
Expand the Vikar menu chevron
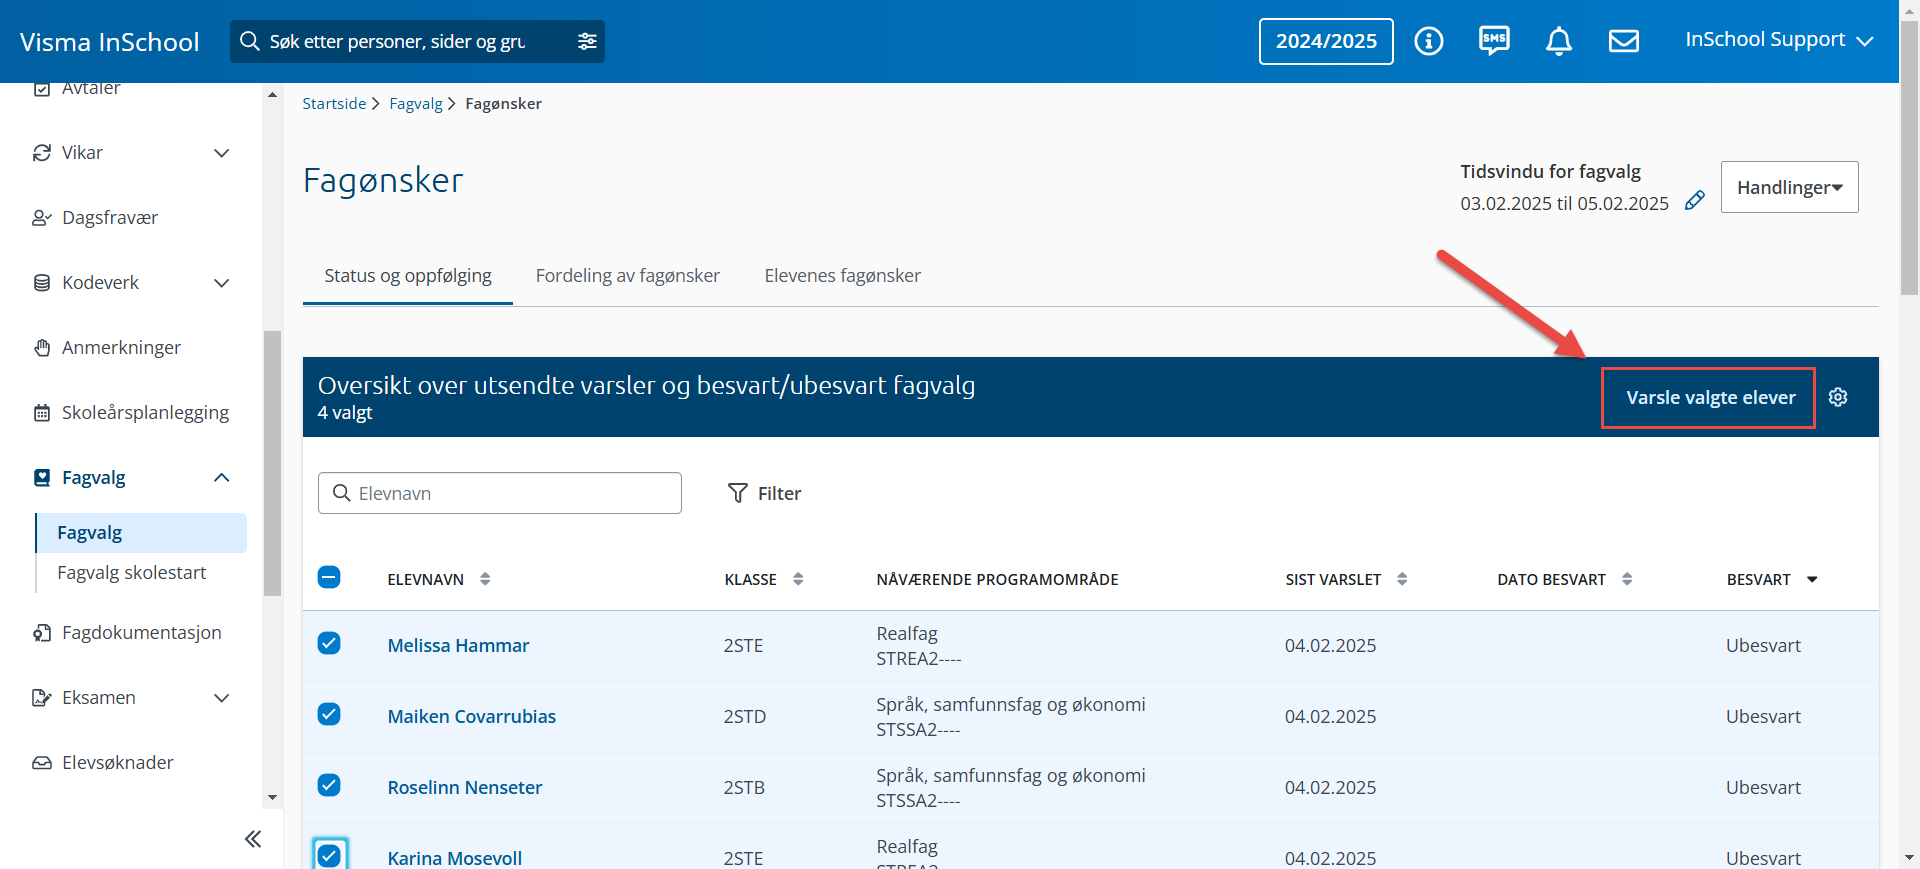click(222, 153)
